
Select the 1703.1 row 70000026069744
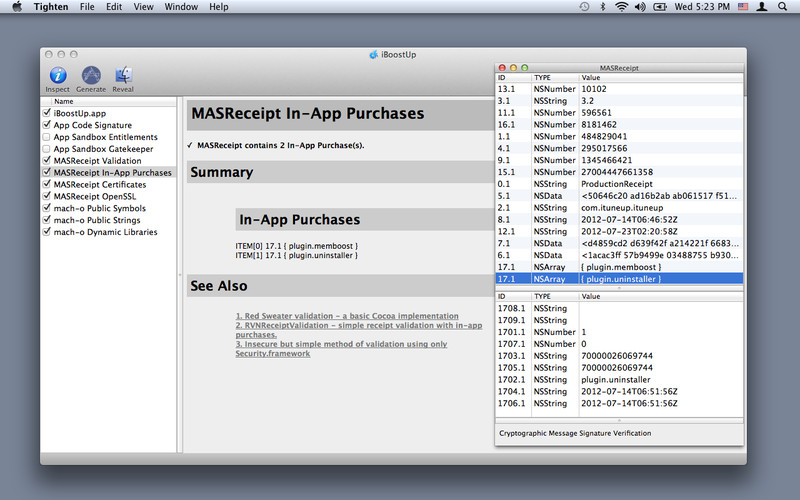619,356
